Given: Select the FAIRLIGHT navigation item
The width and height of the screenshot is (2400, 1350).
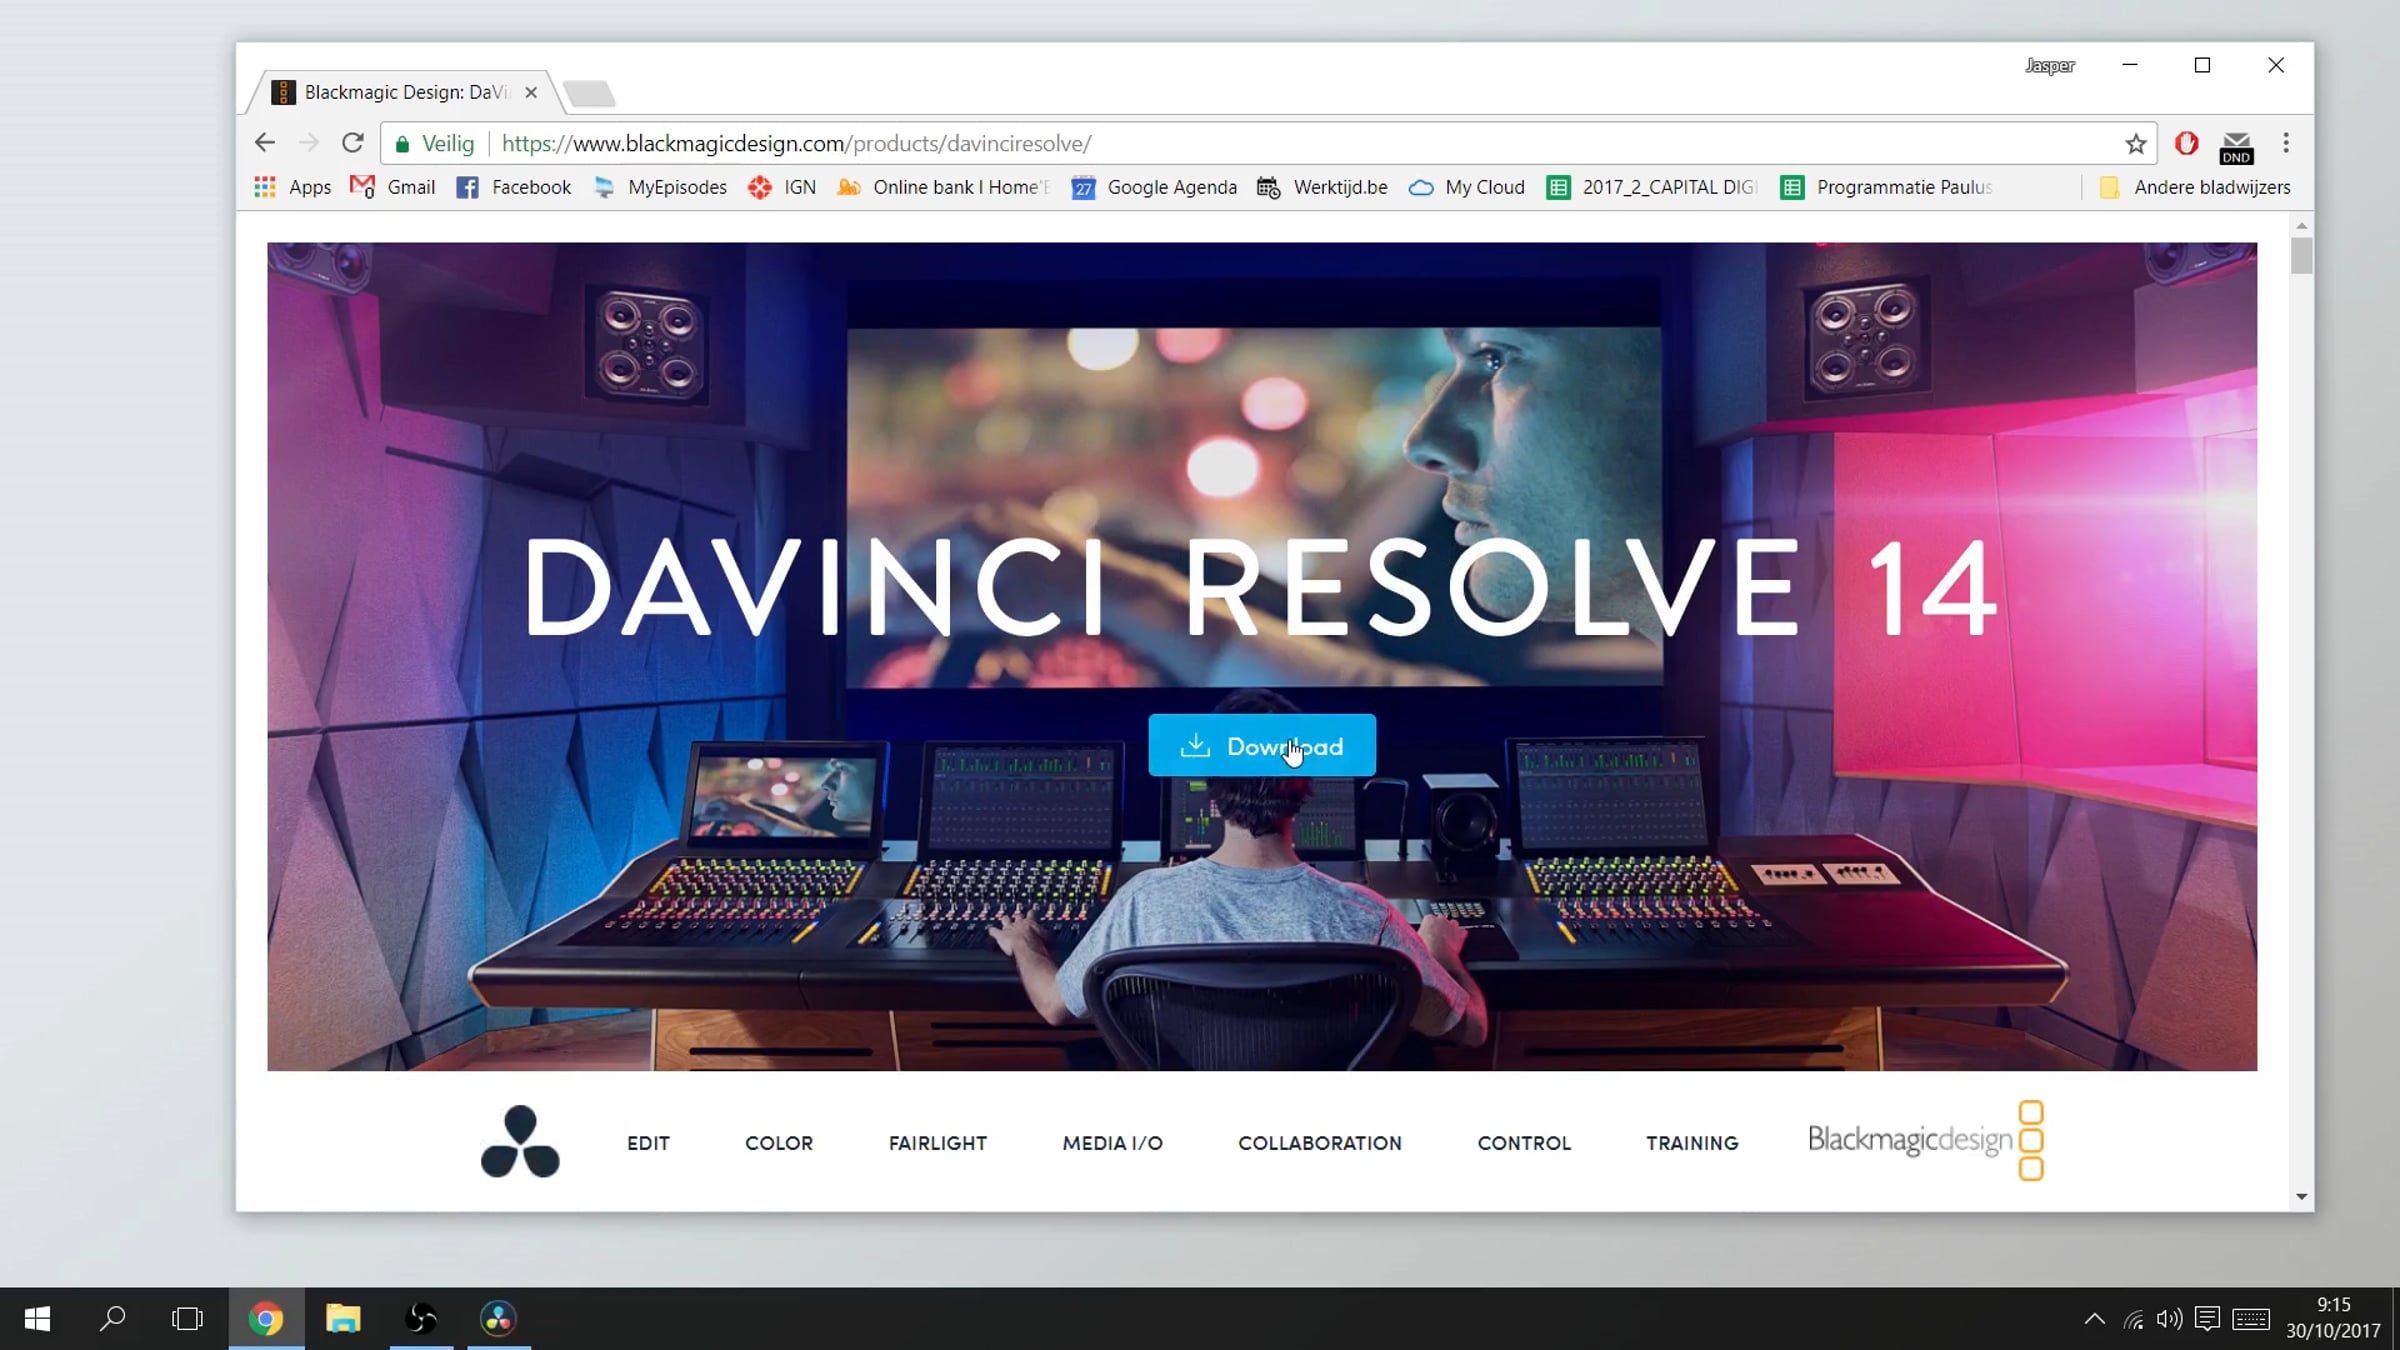Looking at the screenshot, I should 937,1143.
